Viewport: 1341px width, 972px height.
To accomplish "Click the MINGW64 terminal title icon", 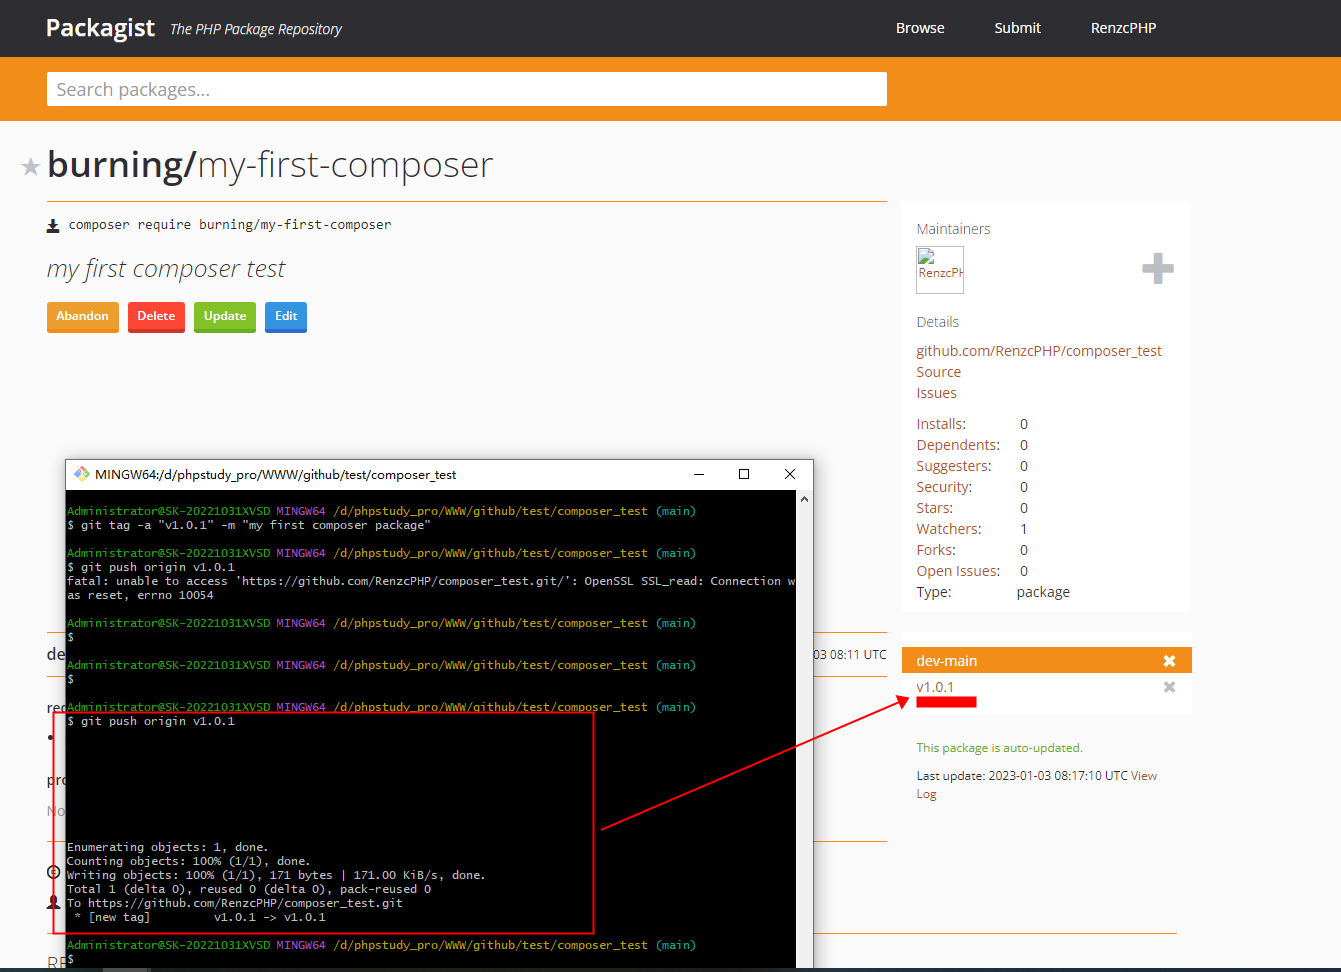I will click(x=82, y=474).
